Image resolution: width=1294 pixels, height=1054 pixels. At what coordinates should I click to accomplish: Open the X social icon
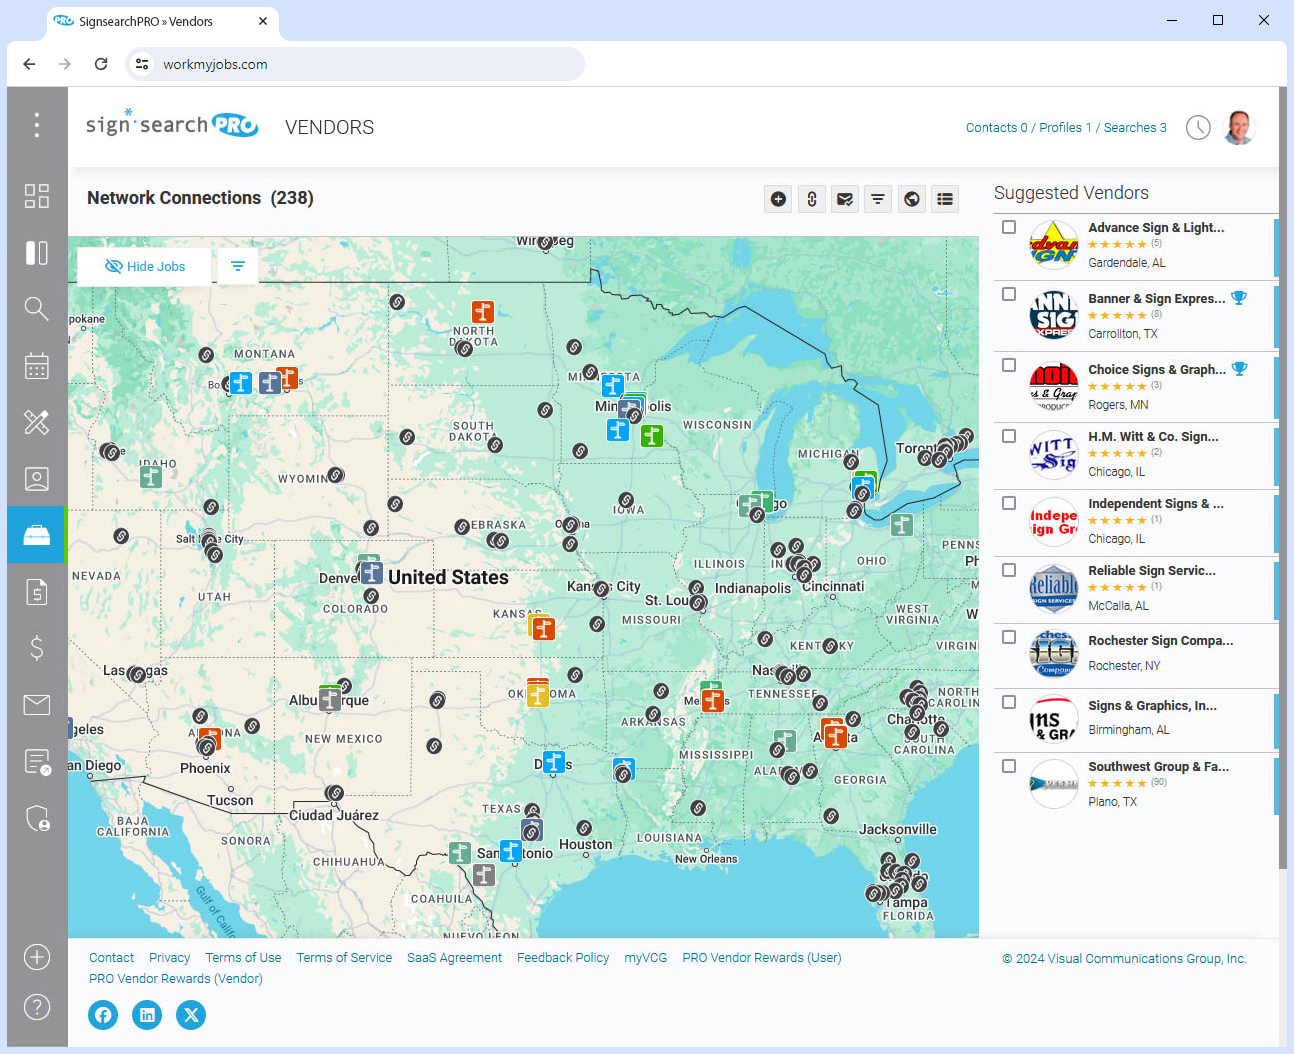point(191,1015)
